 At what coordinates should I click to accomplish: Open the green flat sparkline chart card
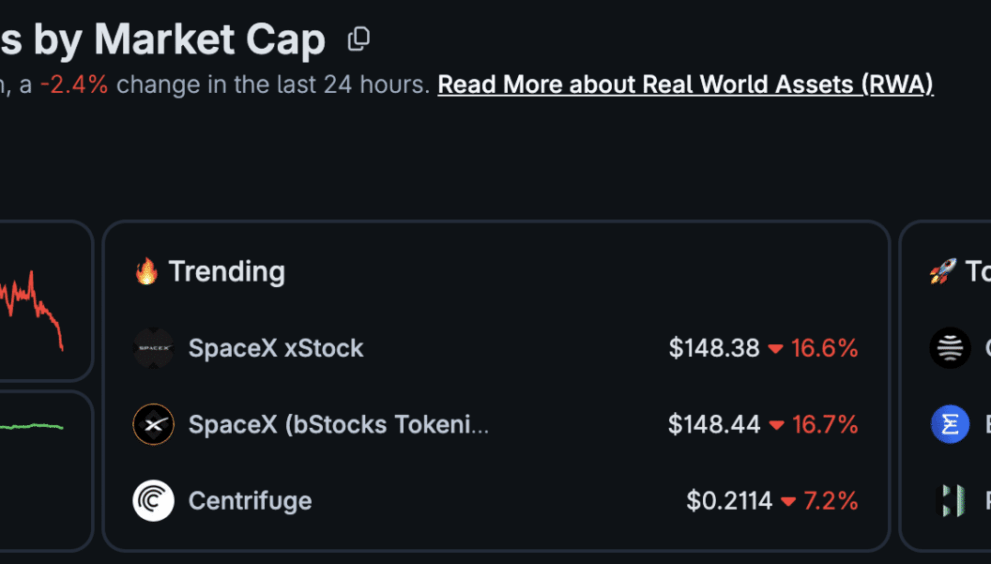tap(44, 471)
